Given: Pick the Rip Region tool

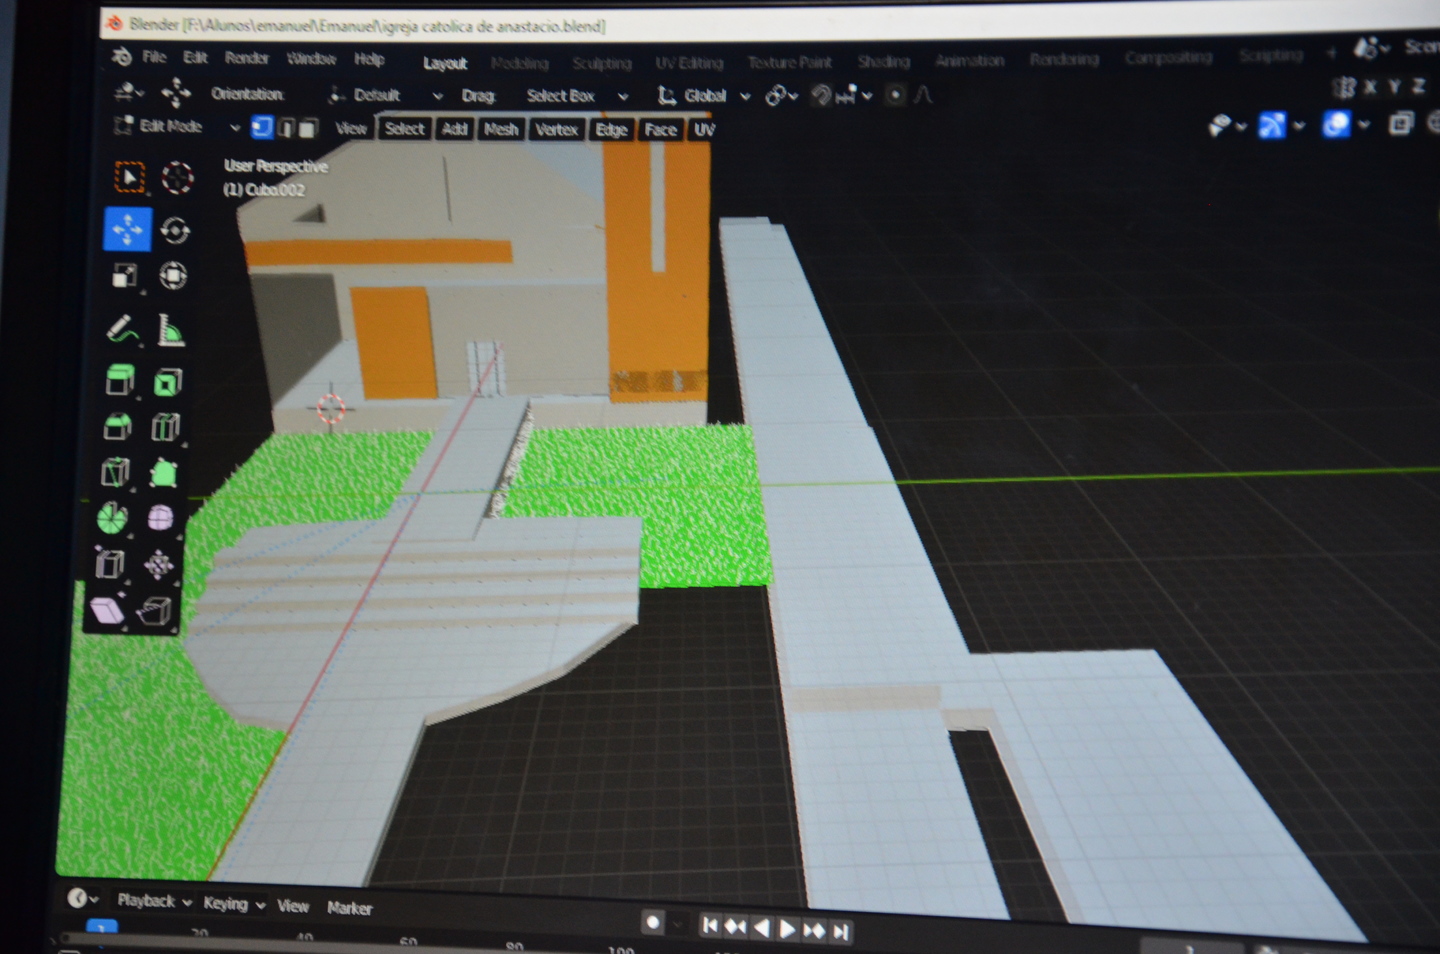Looking at the screenshot, I should (x=155, y=610).
